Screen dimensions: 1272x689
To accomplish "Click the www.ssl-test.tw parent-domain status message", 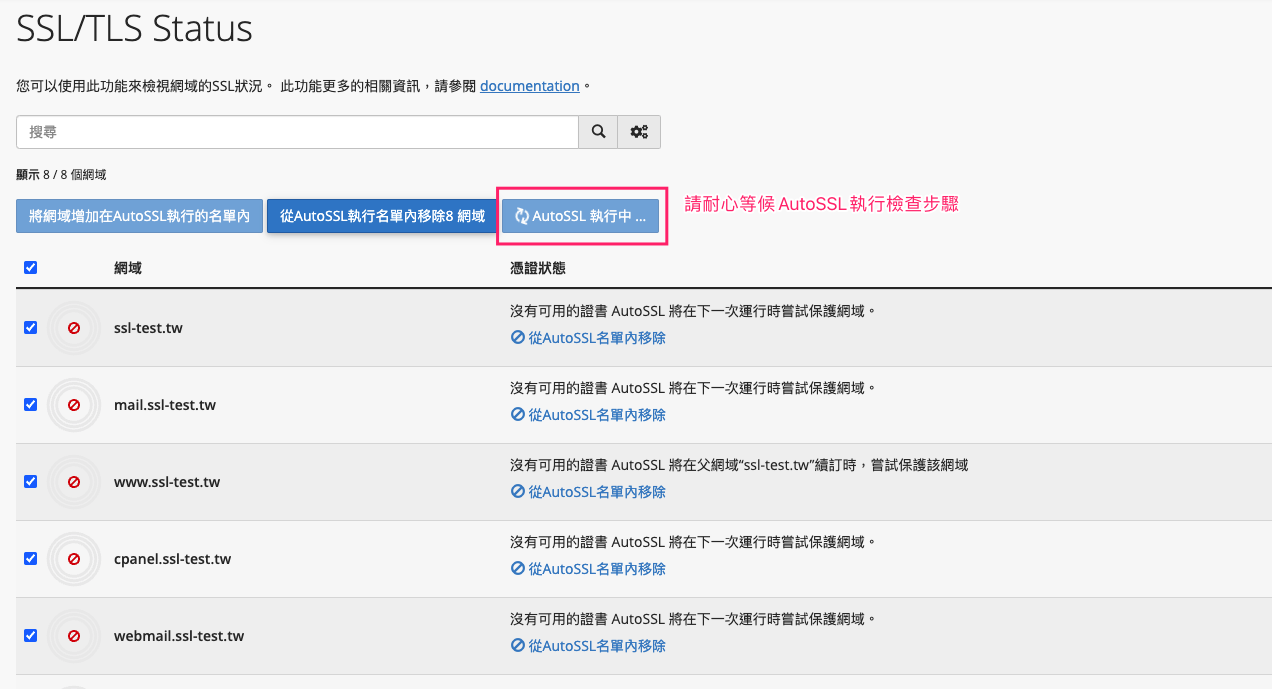I will point(739,465).
